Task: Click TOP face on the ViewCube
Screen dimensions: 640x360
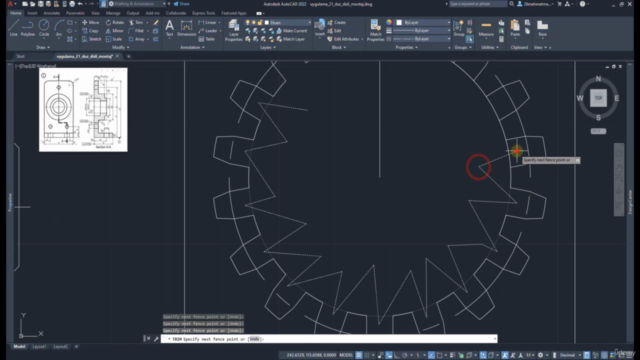Action: coord(598,98)
